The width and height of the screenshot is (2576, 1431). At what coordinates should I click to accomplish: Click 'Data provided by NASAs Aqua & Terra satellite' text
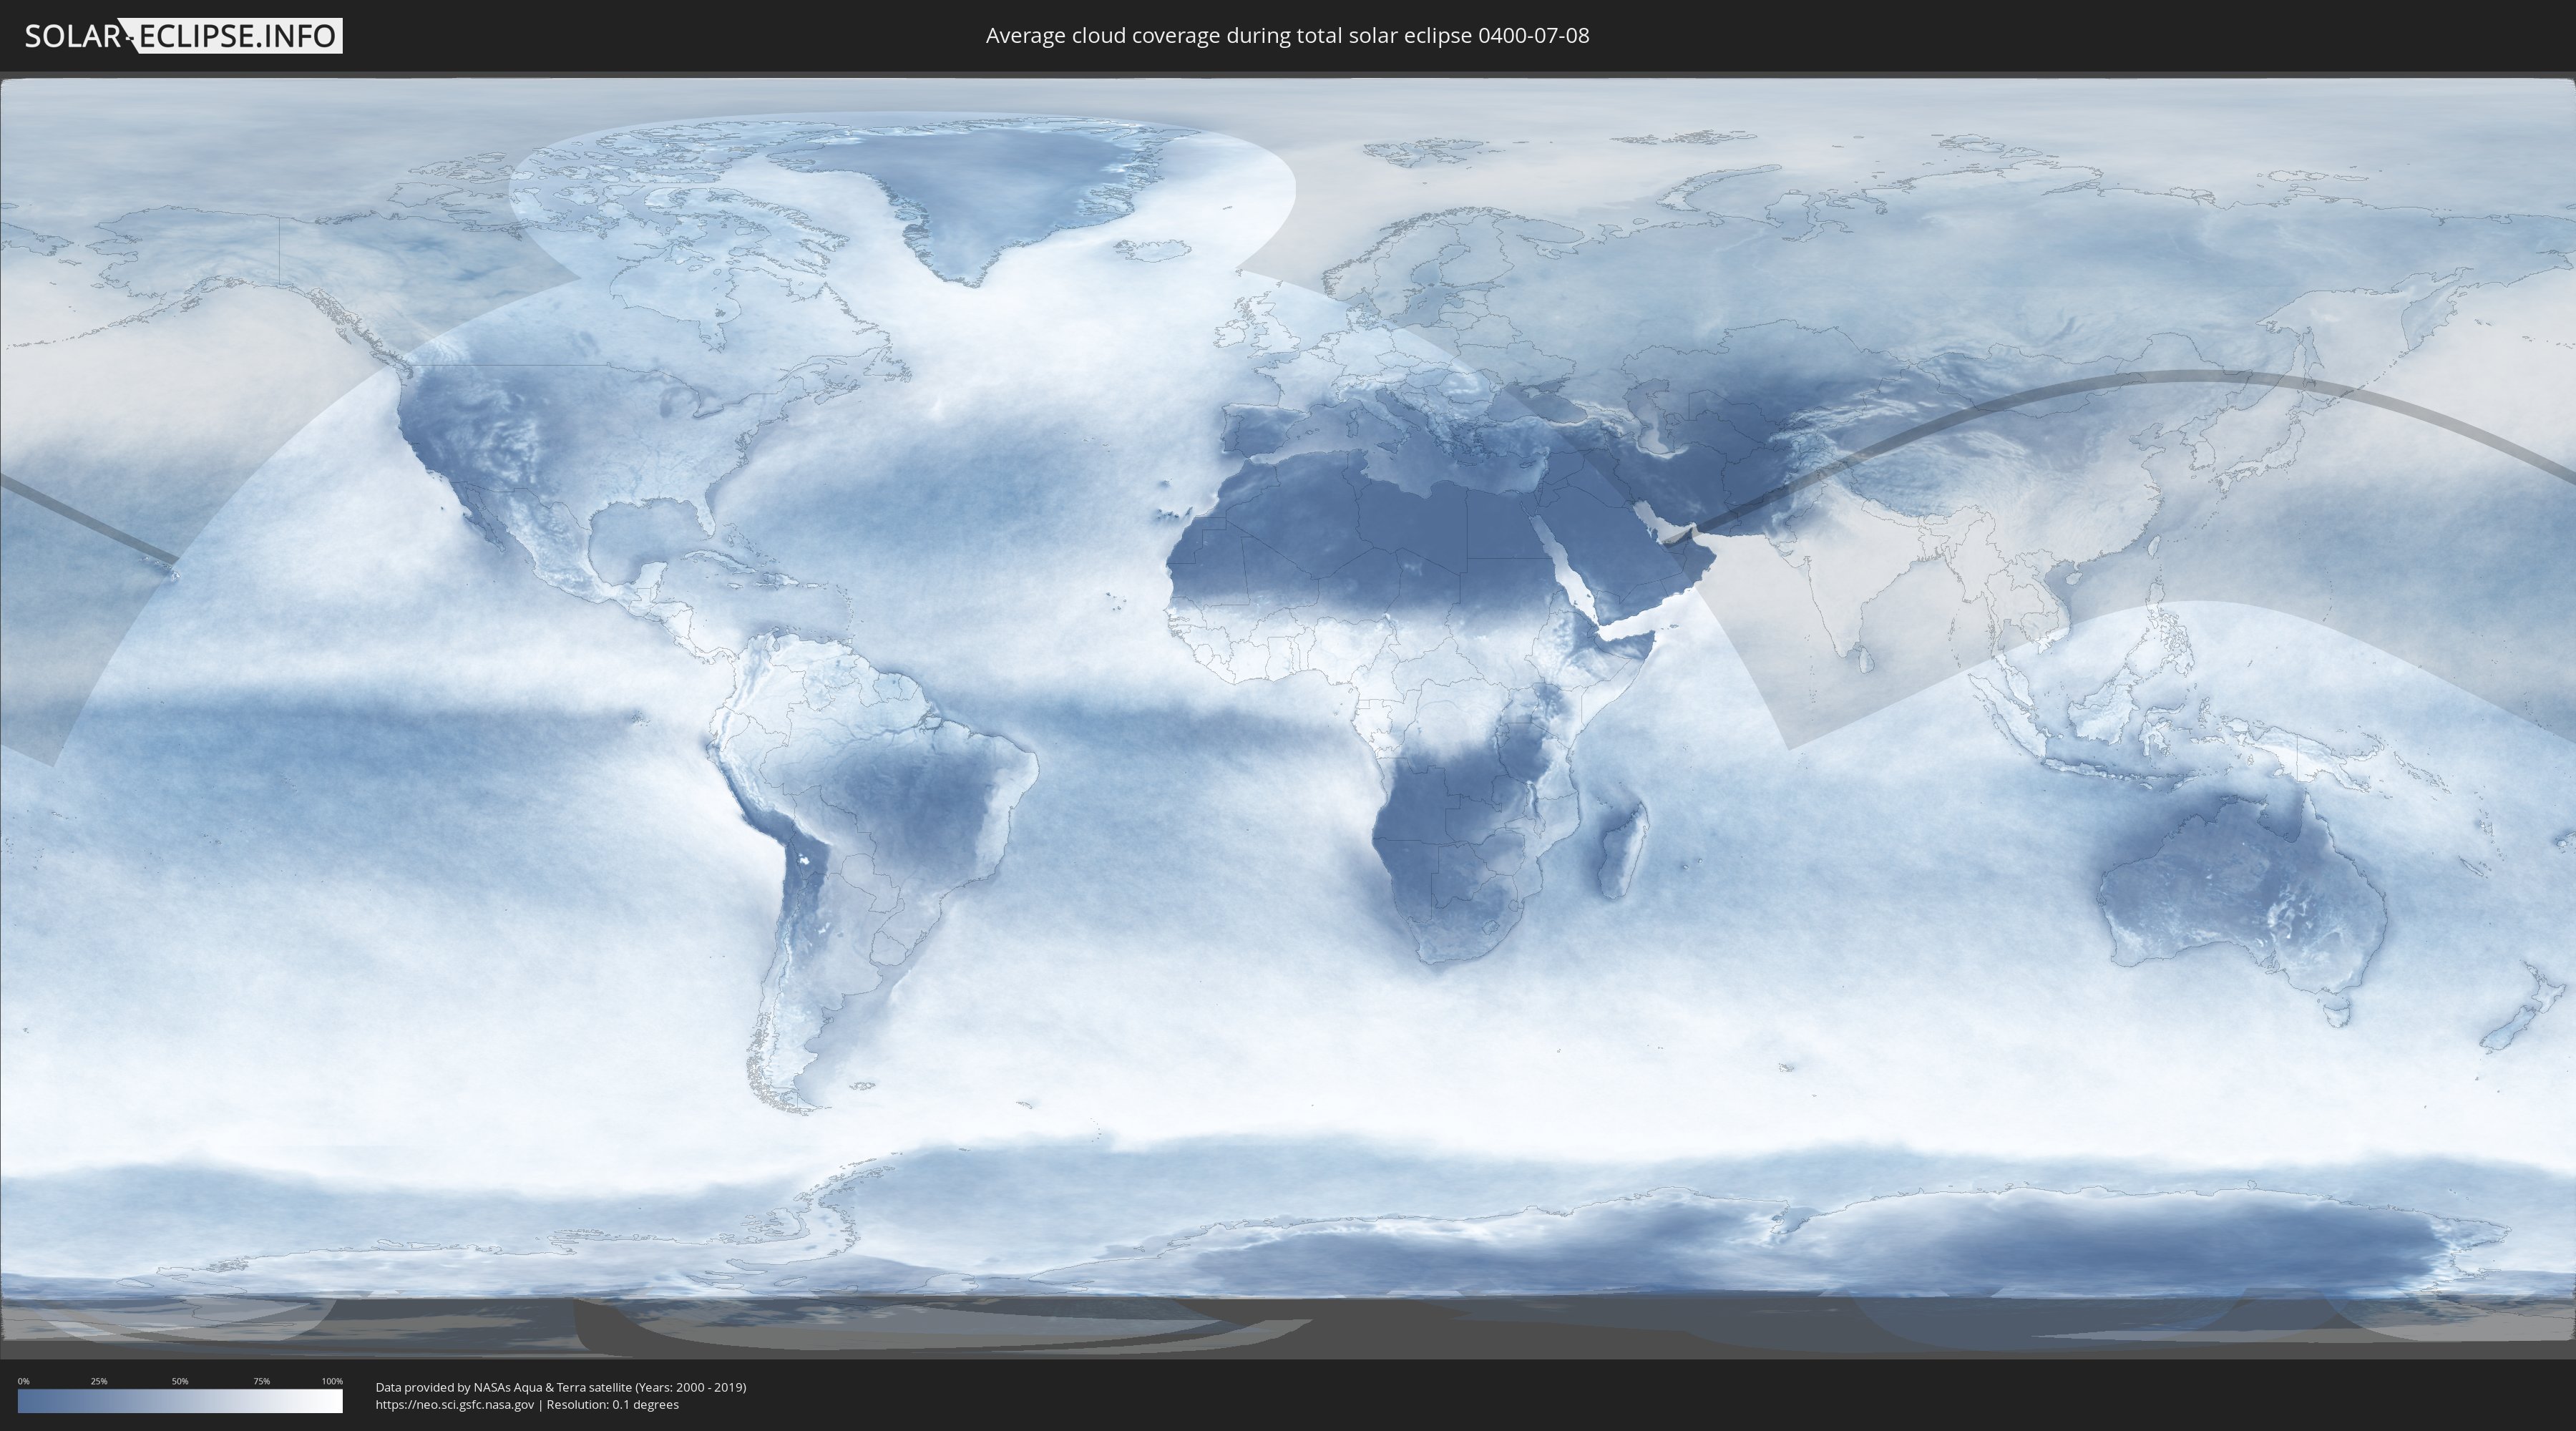pyautogui.click(x=504, y=1387)
